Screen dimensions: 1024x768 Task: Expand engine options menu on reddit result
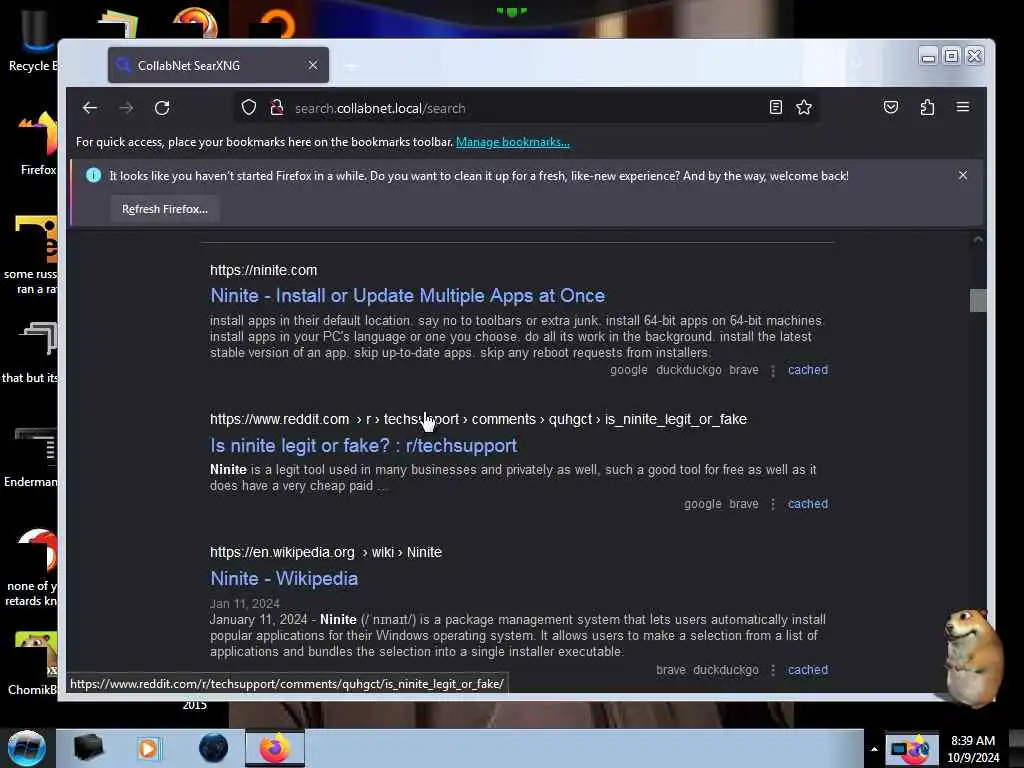point(773,504)
